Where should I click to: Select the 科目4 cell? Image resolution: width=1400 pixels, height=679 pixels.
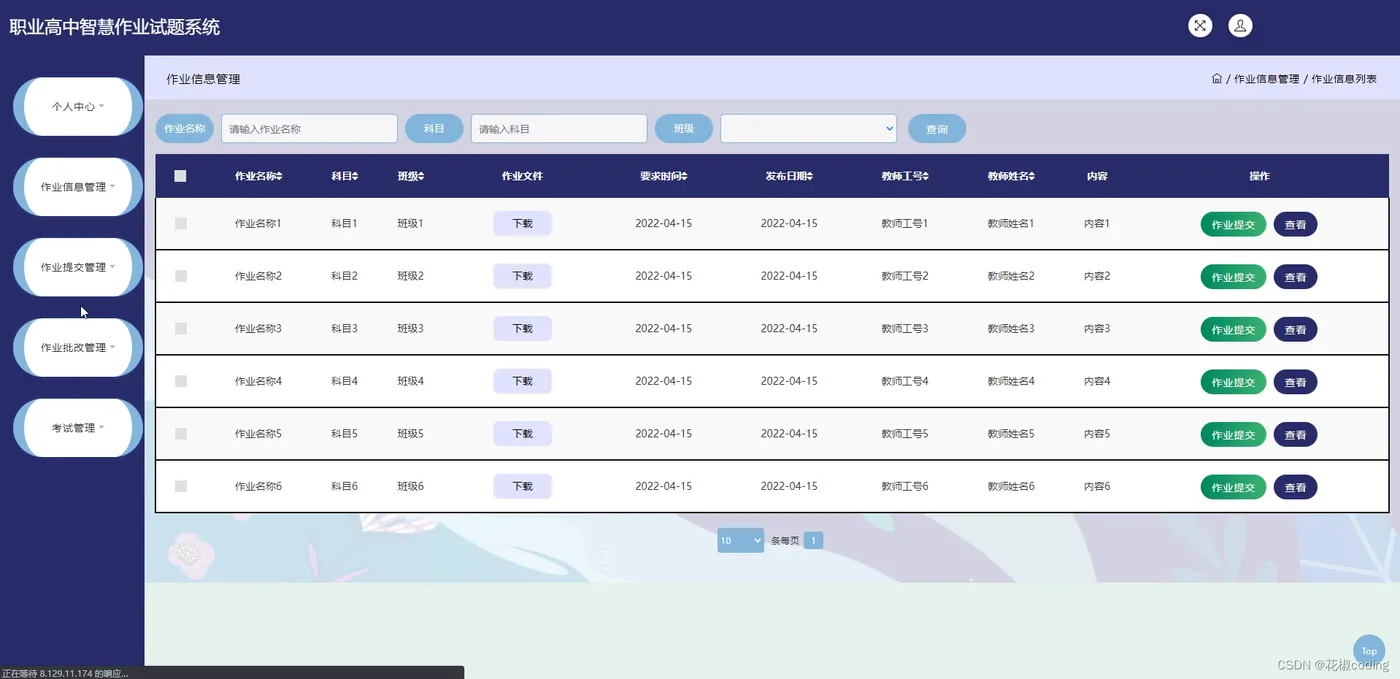point(344,381)
